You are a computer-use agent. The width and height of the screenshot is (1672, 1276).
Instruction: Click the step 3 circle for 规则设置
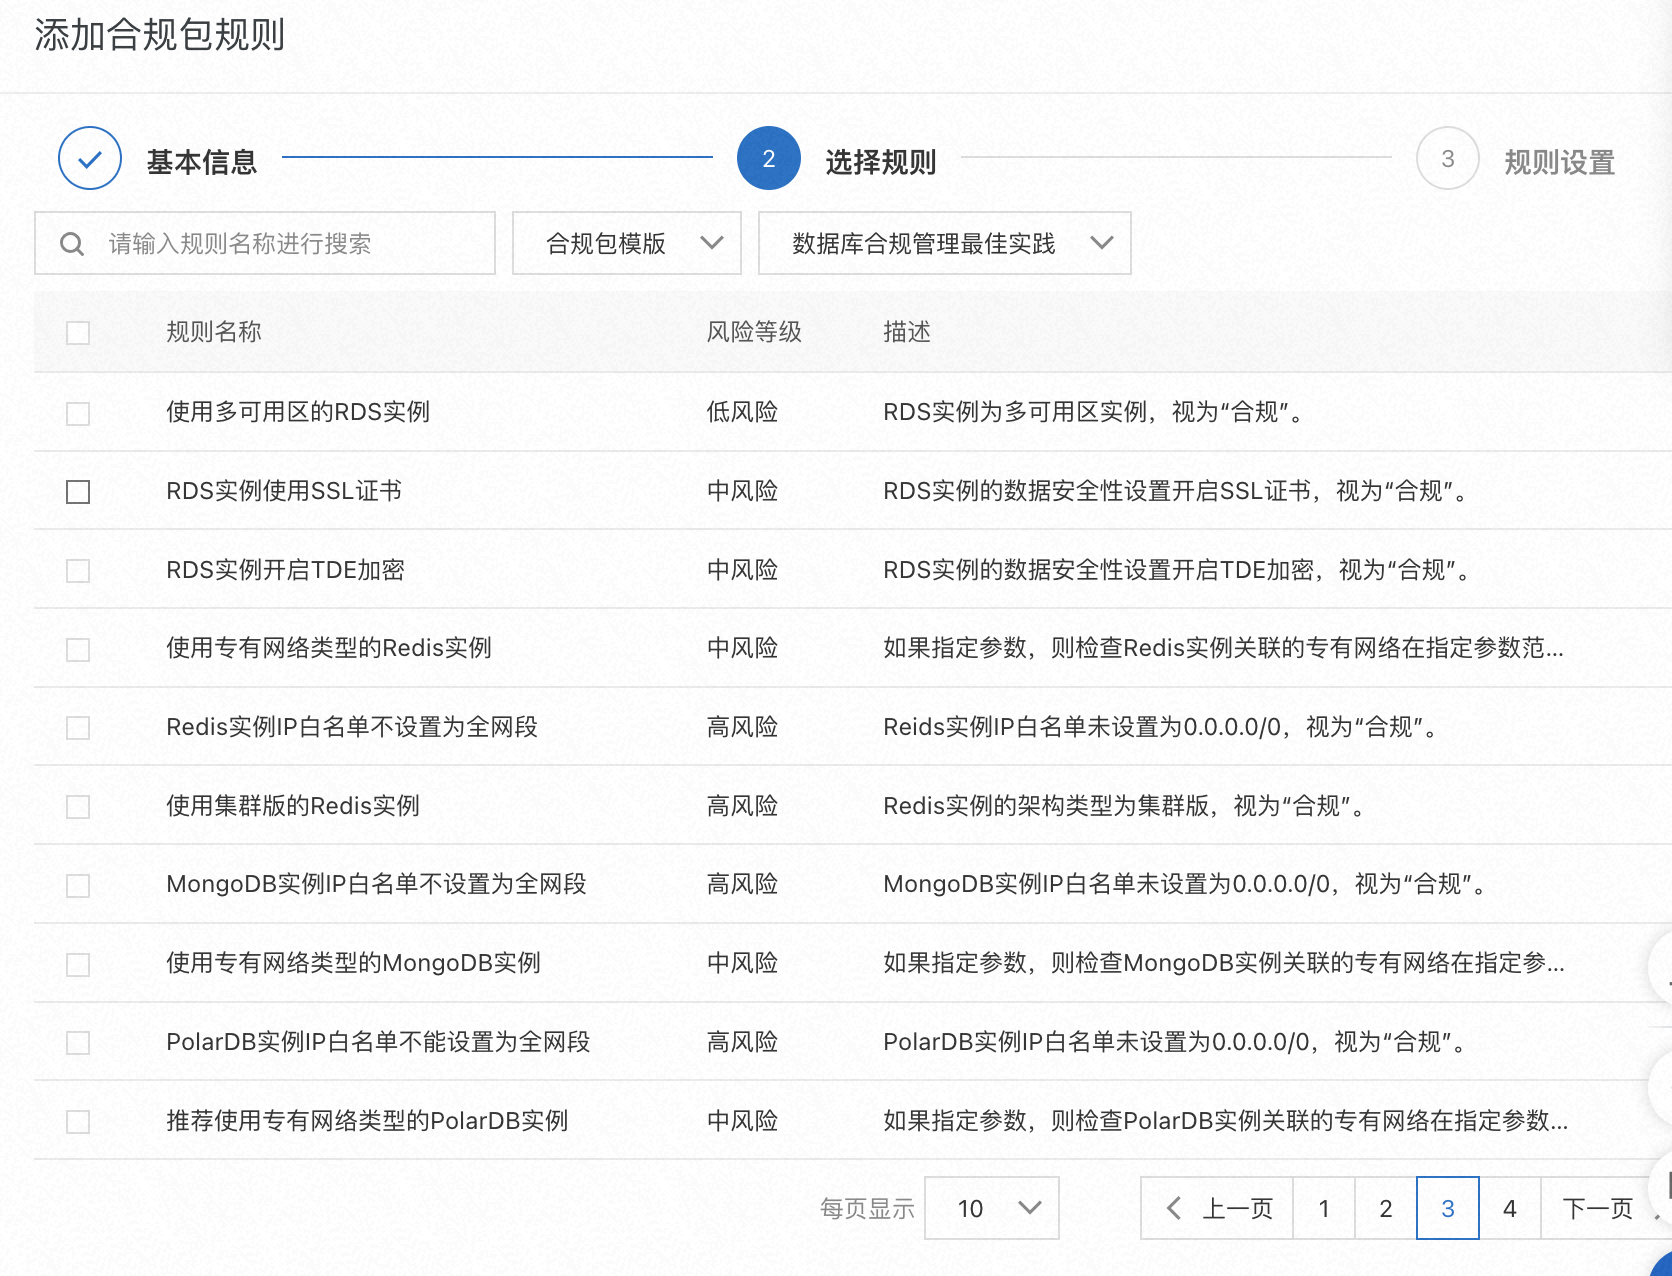tap(1447, 158)
